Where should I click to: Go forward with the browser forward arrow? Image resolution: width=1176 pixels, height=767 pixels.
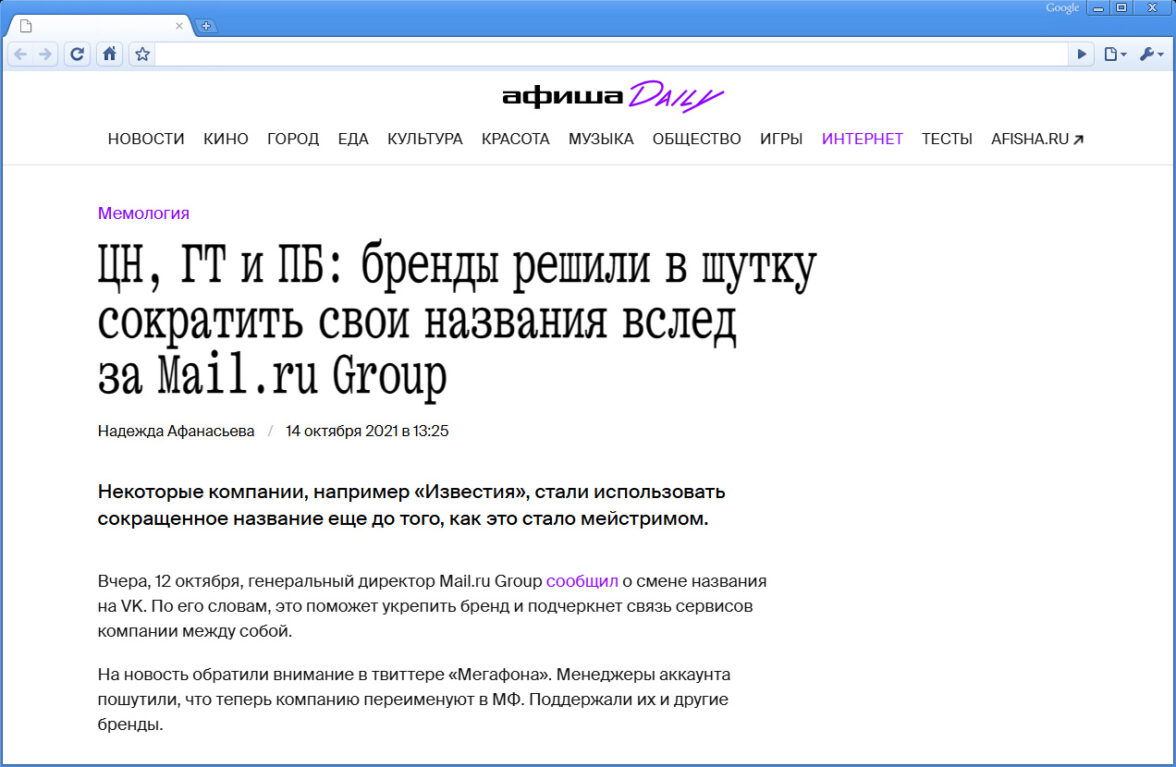[x=45, y=54]
